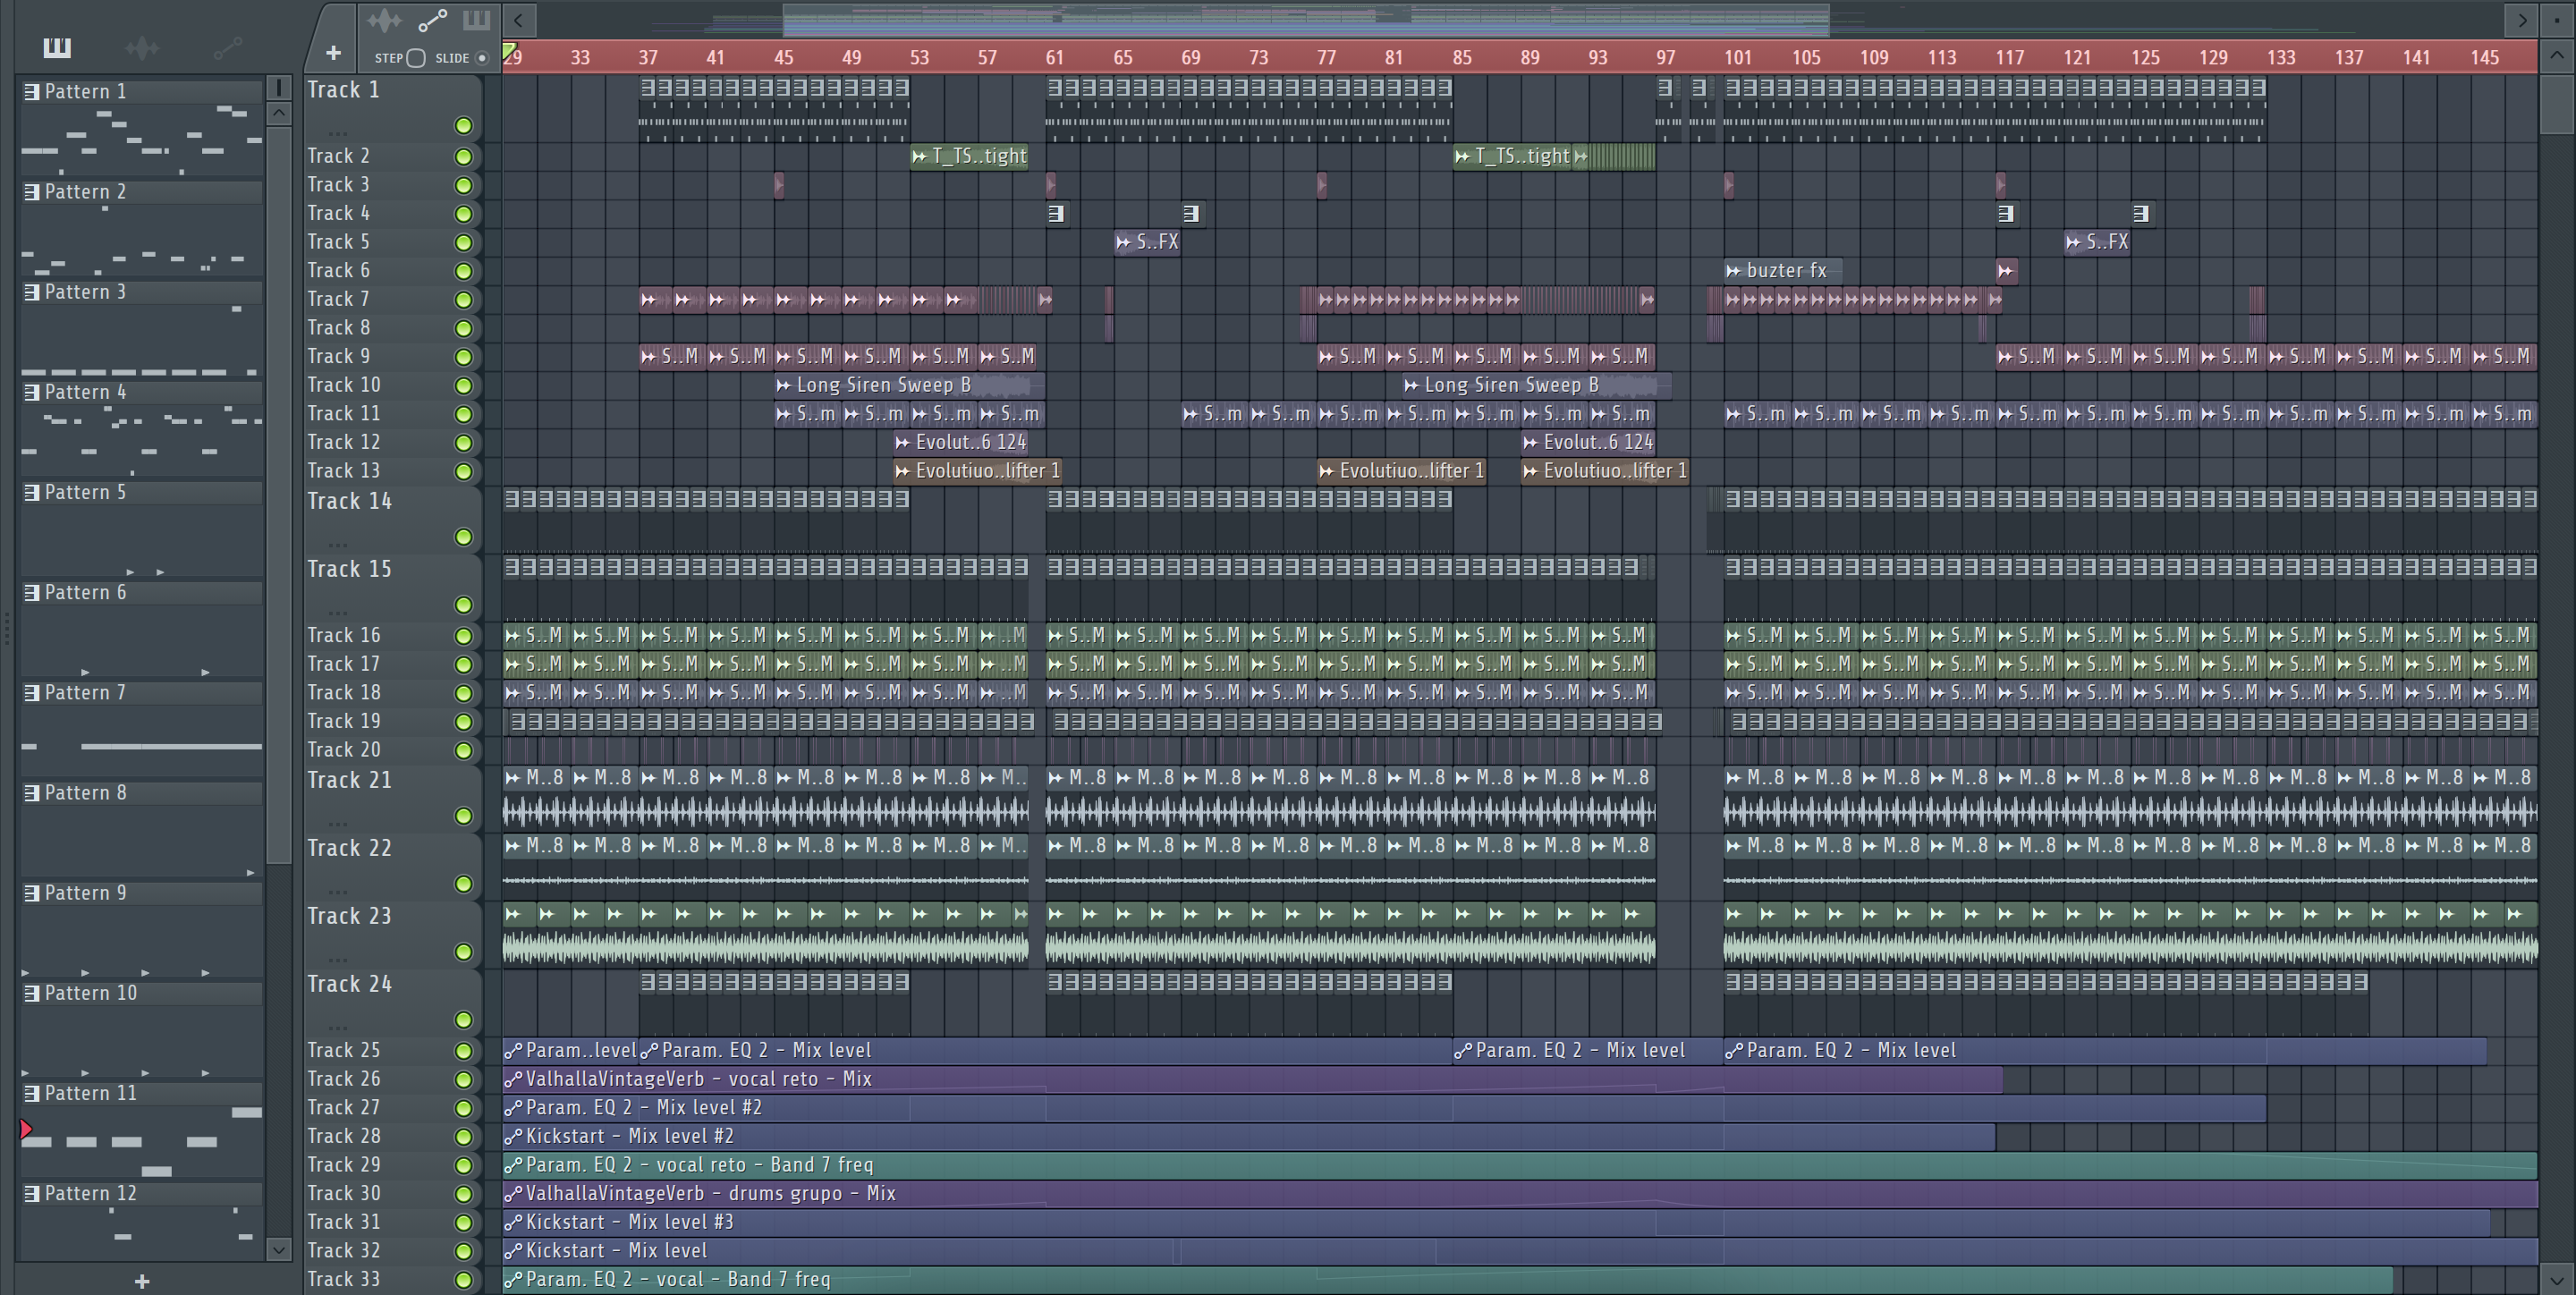
Task: Select the first Evolut..6 124 audio clip
Action: pyautogui.click(x=961, y=443)
